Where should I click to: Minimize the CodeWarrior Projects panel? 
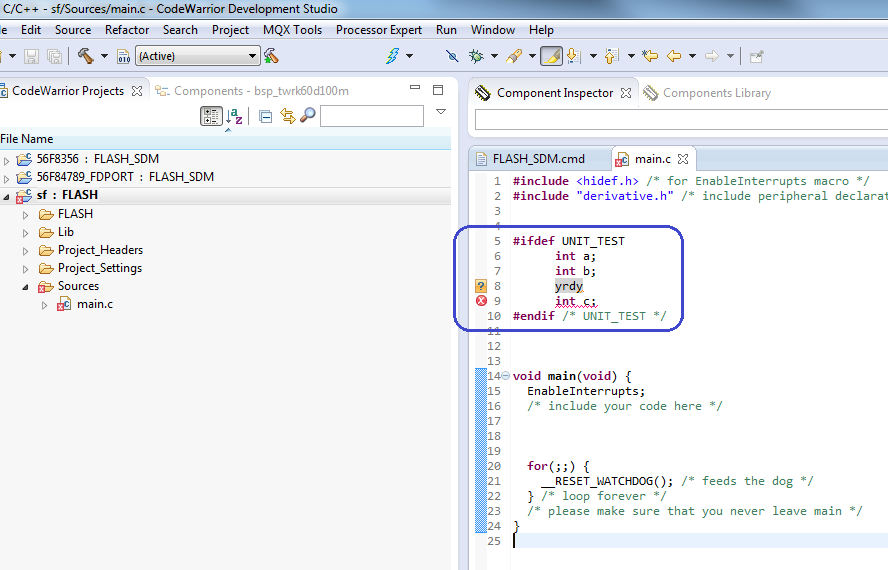coord(415,88)
